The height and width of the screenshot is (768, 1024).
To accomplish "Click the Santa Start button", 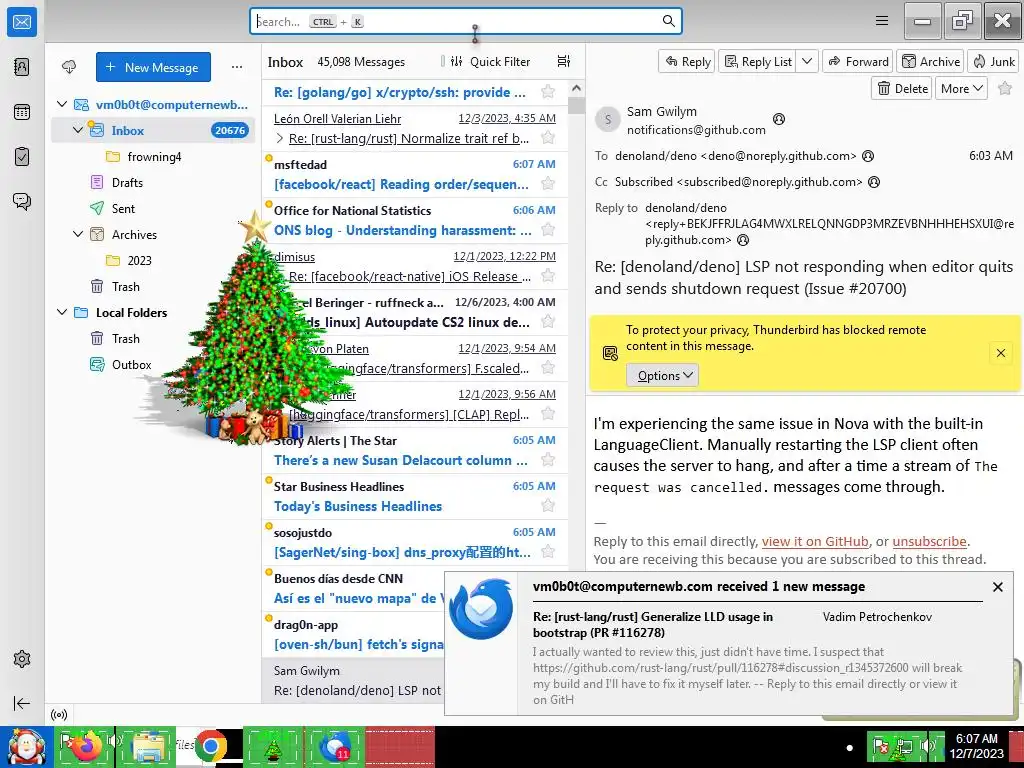I will [25, 746].
